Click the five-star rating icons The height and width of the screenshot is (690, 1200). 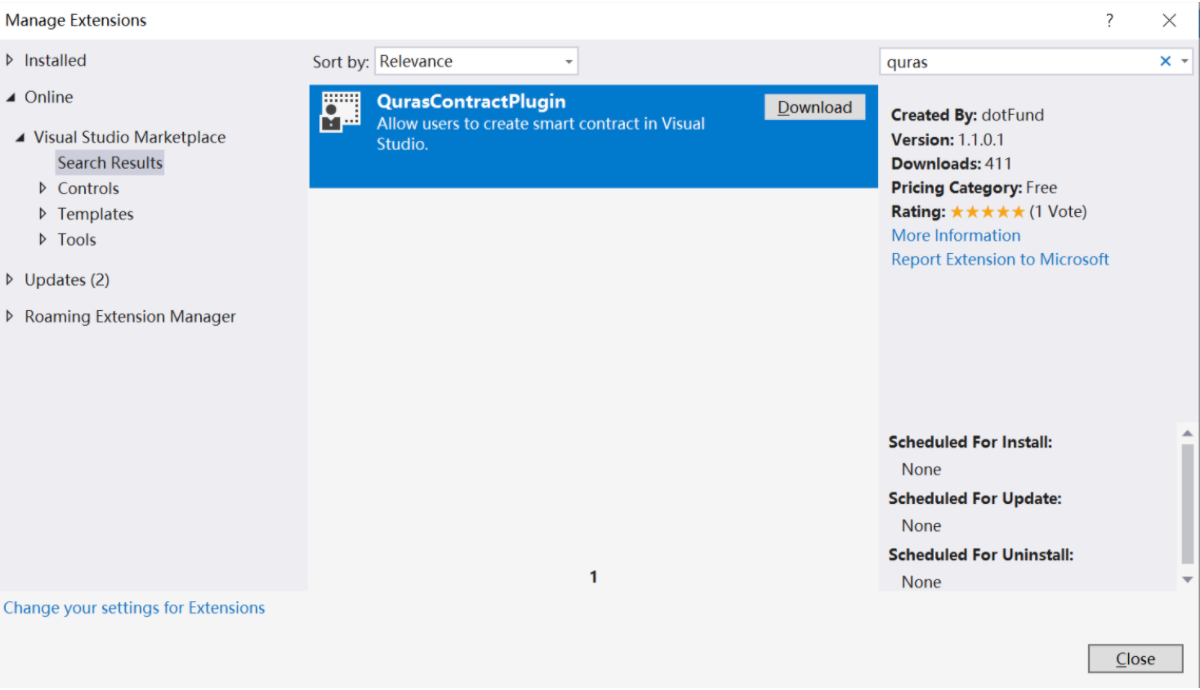[987, 212]
